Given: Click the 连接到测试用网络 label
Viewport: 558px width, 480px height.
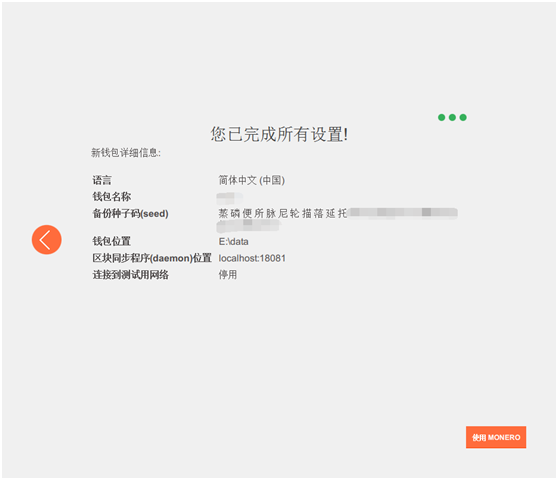Looking at the screenshot, I should point(131,274).
